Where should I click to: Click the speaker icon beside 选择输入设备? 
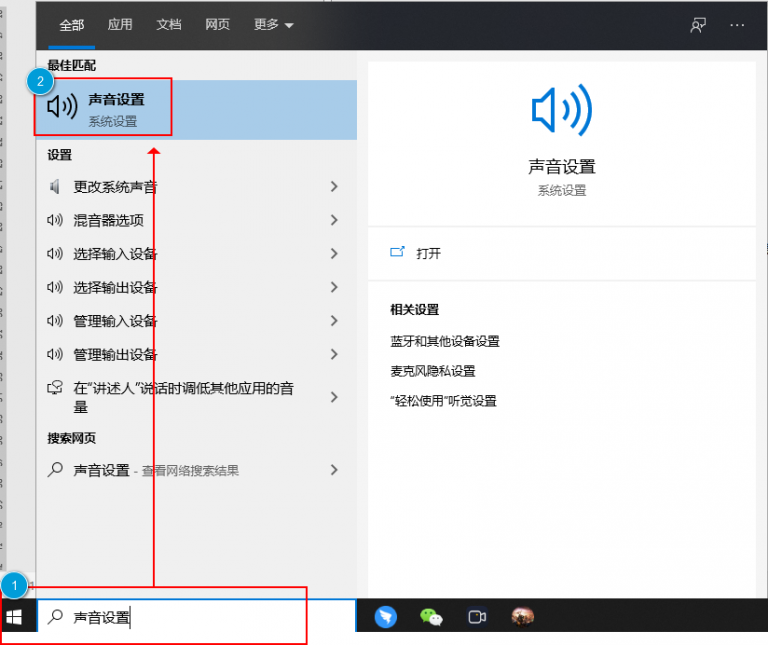(55, 254)
